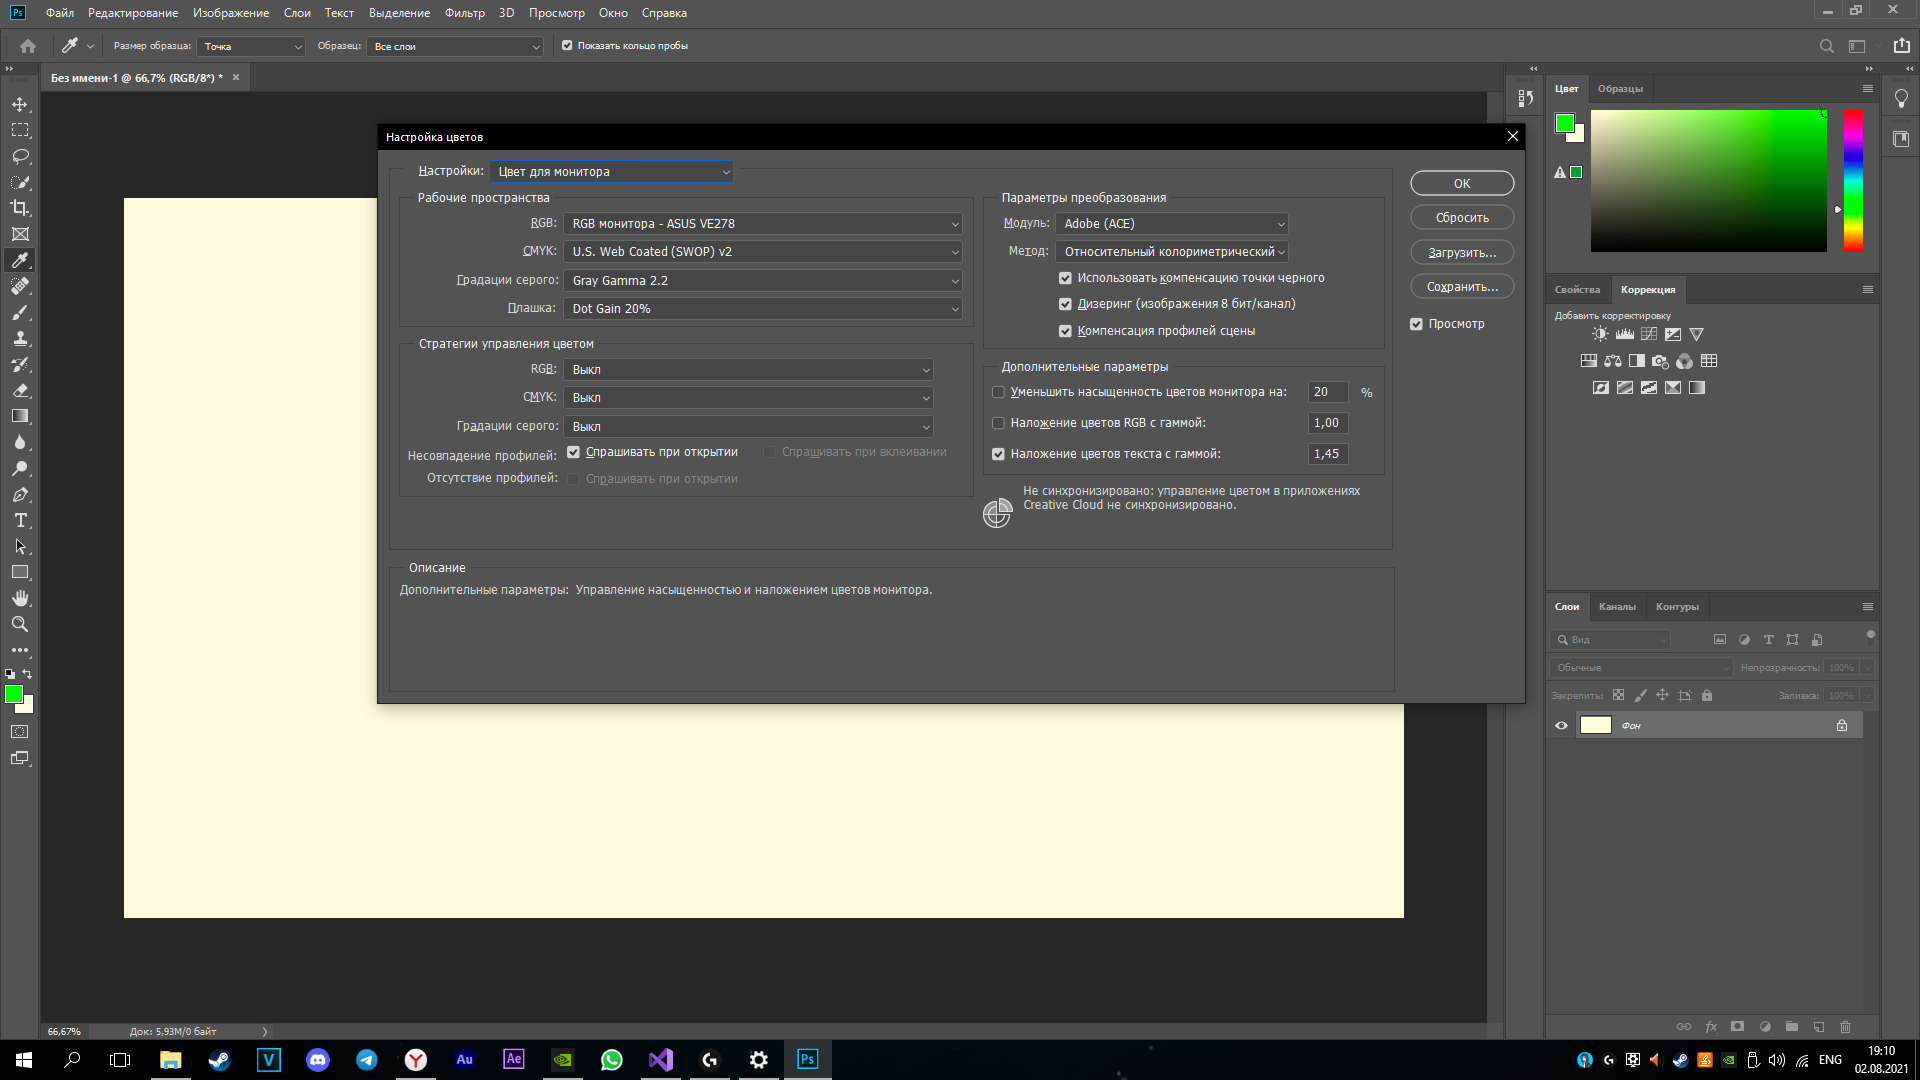This screenshot has width=1920, height=1080.
Task: Toggle 'Дизеринг (изображения 8 бит/канал)' checkbox
Action: (1065, 304)
